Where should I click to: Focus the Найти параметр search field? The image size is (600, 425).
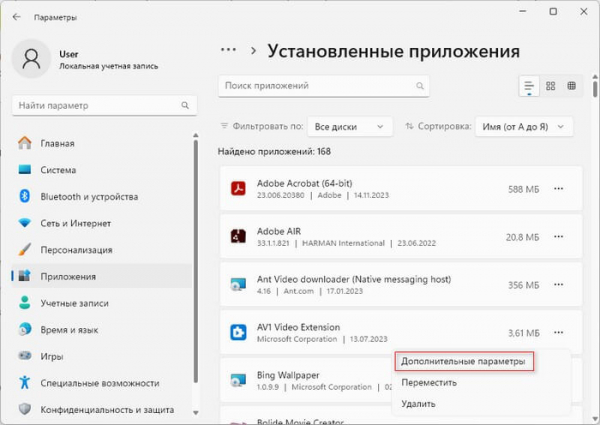click(104, 105)
